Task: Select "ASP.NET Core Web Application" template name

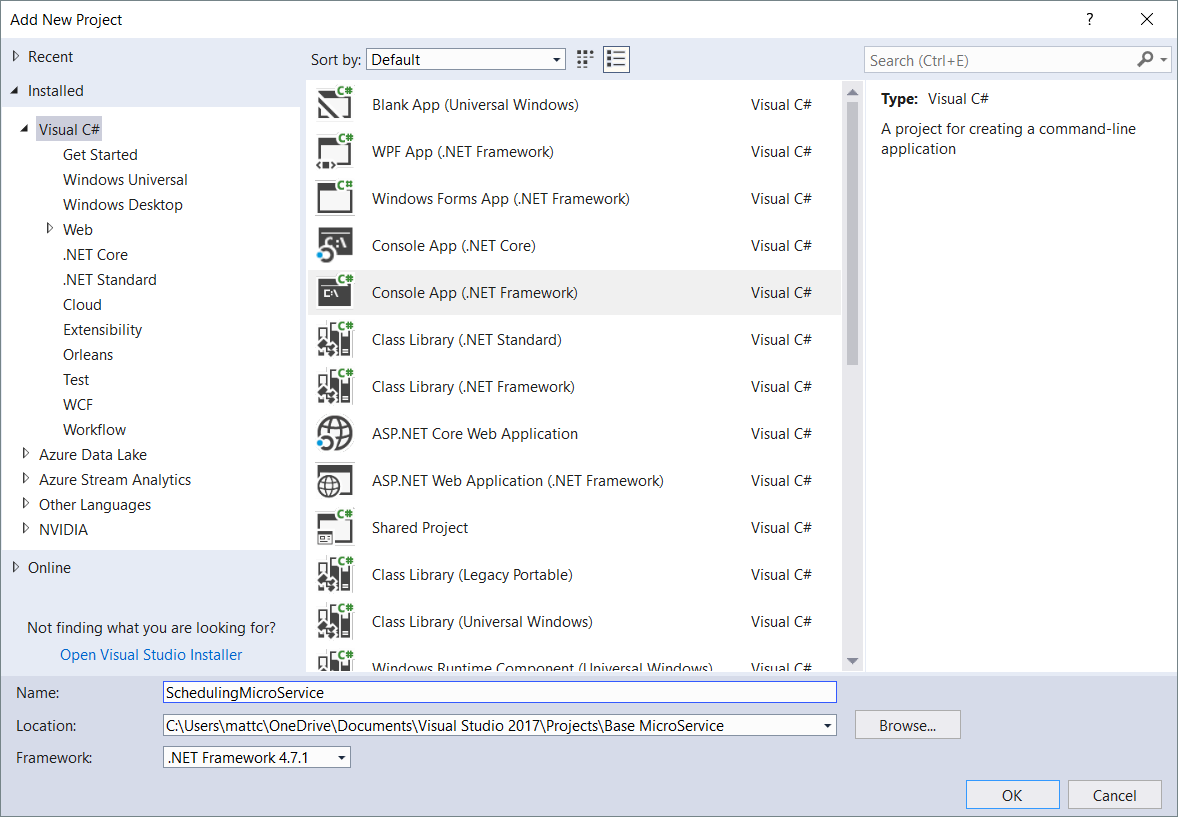Action: [475, 434]
